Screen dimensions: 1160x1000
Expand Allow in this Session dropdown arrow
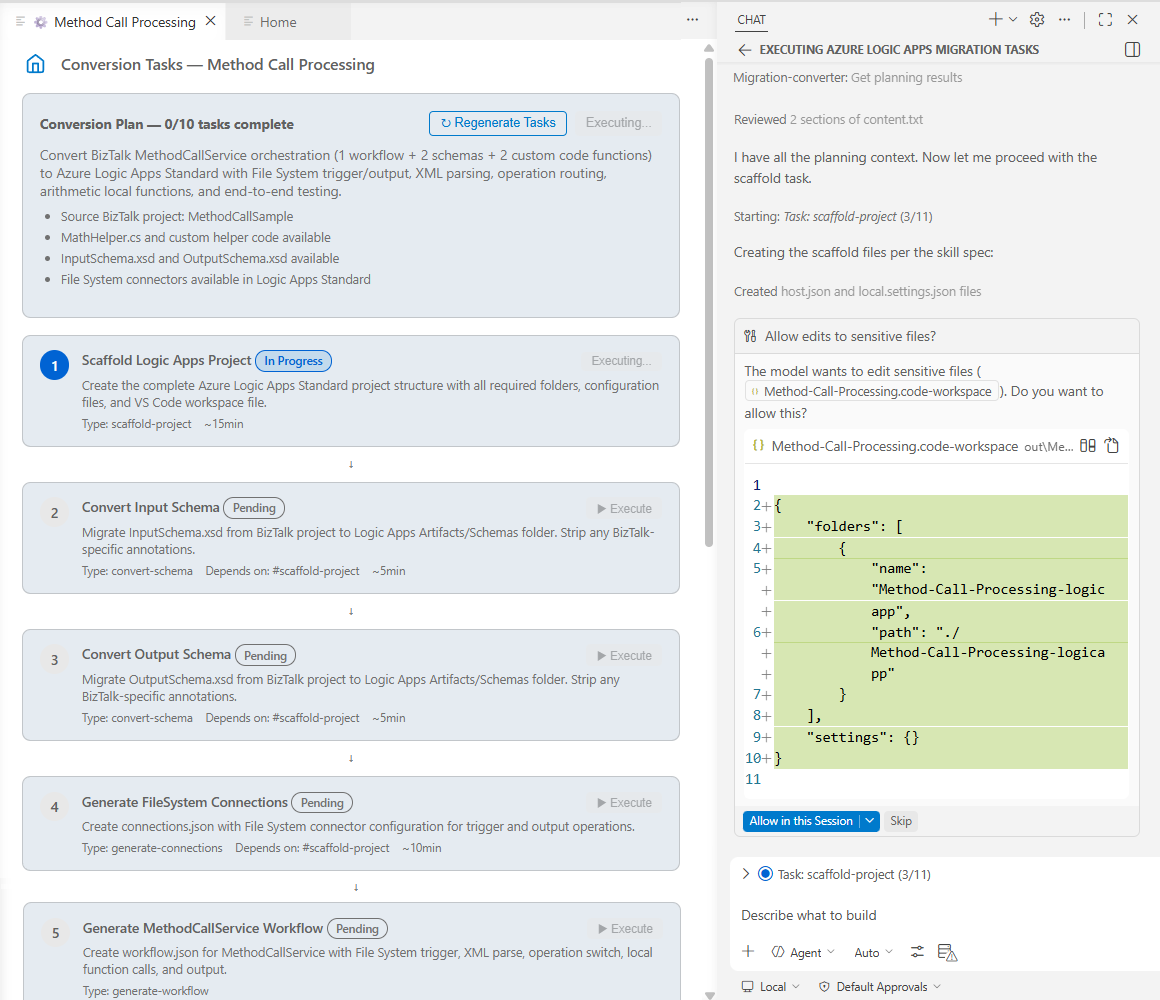(870, 821)
